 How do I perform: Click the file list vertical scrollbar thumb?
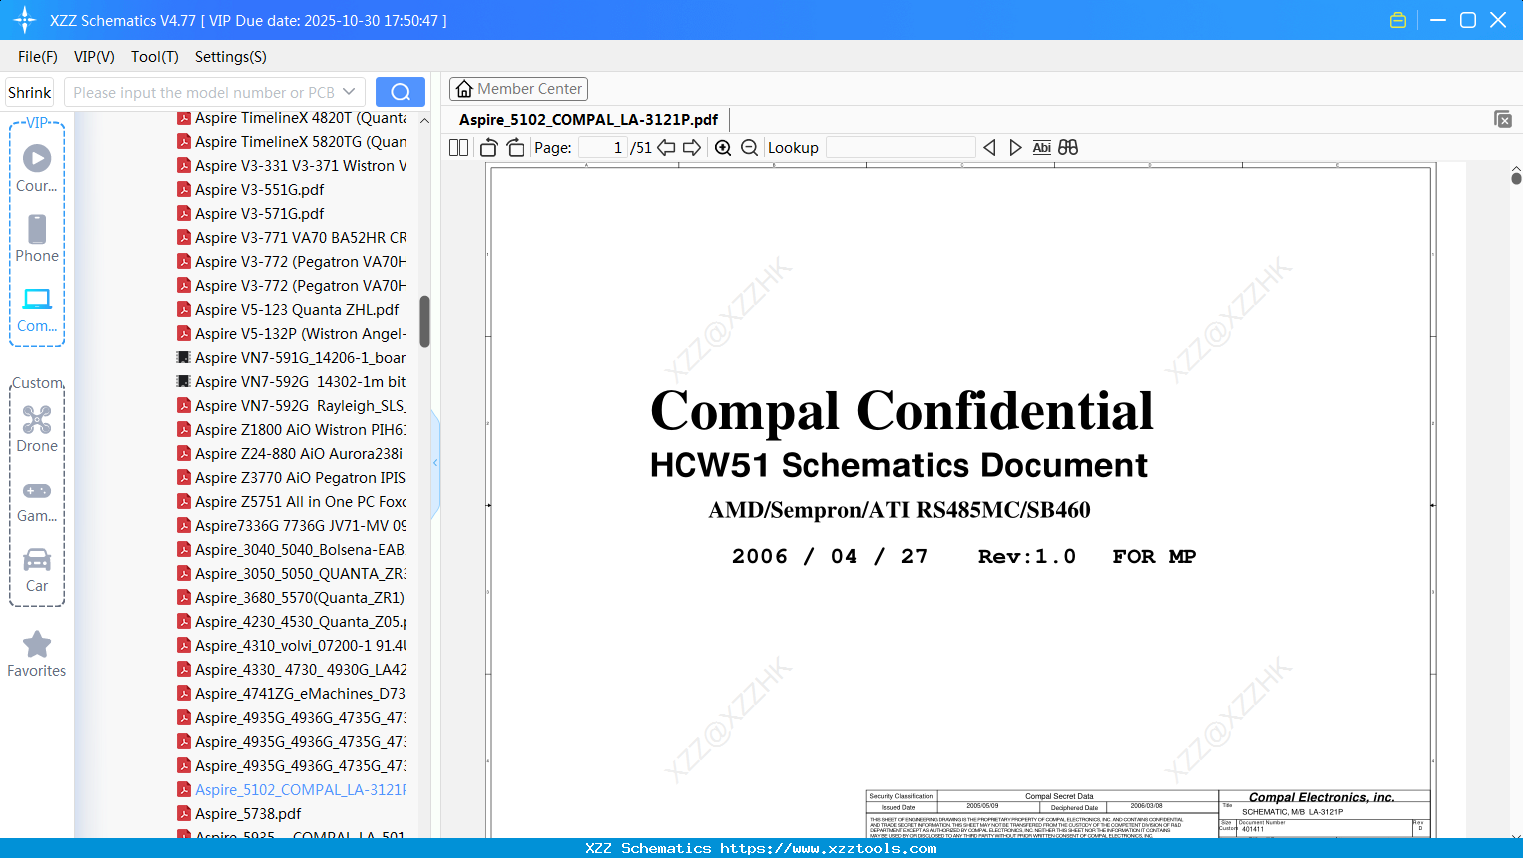pyautogui.click(x=424, y=321)
